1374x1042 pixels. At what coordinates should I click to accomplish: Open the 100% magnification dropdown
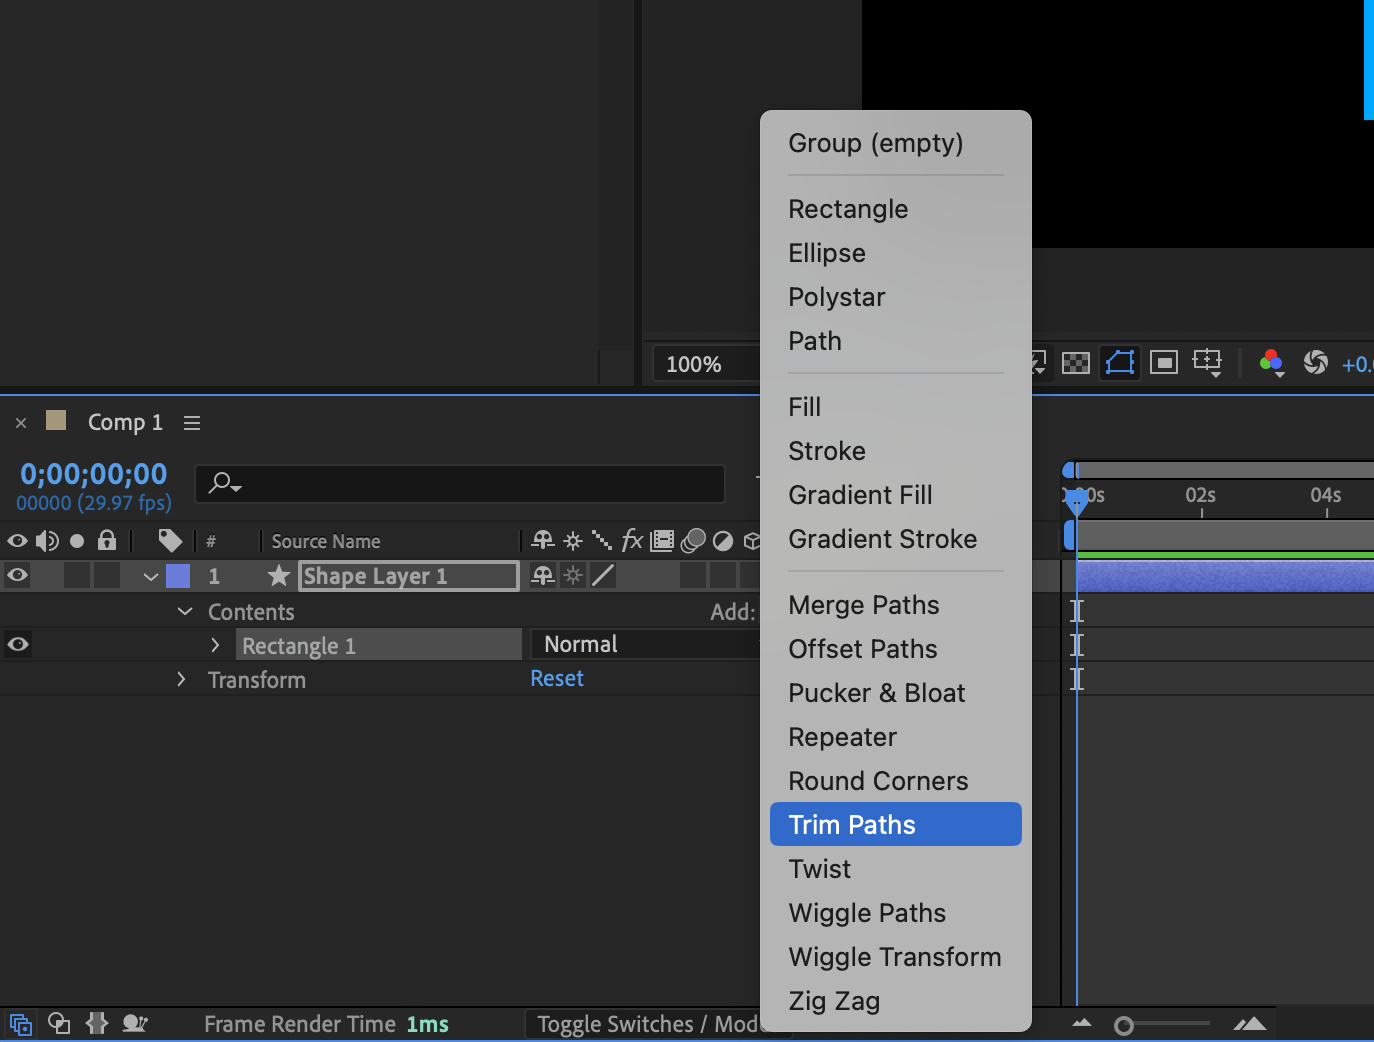(706, 364)
